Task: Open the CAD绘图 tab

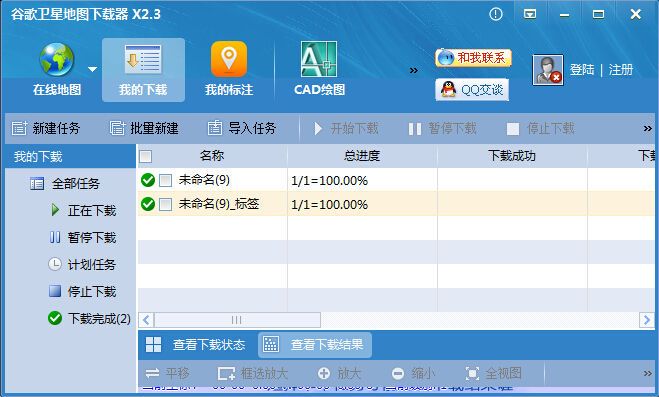Action: click(x=319, y=70)
